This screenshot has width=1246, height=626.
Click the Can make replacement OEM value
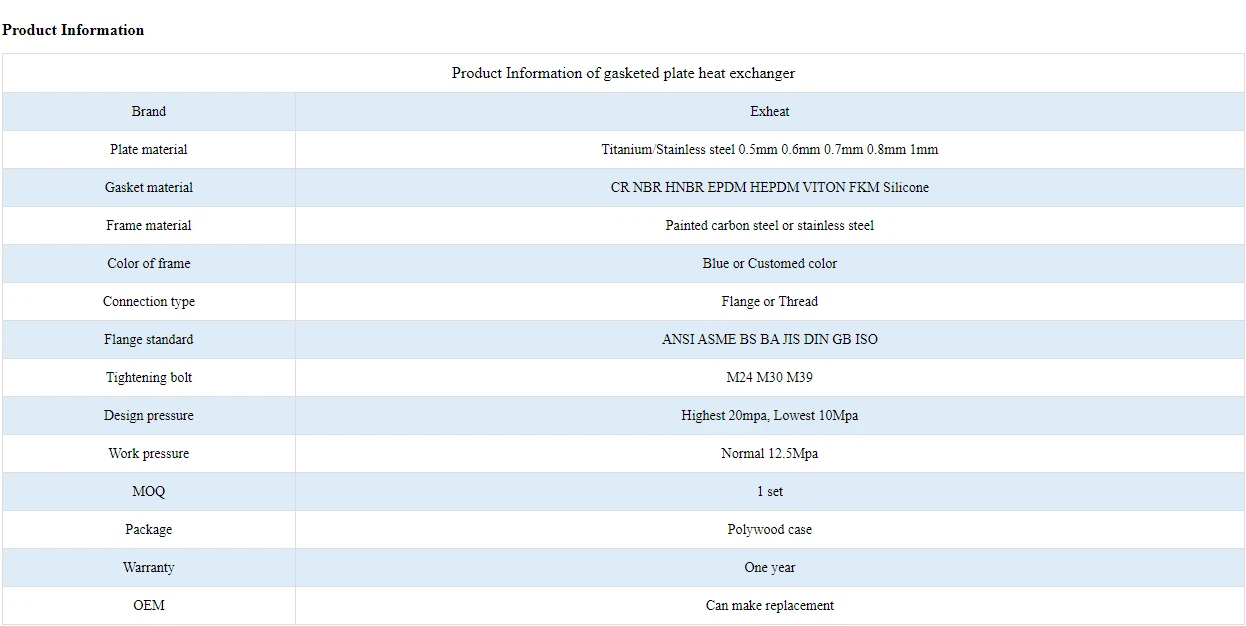[x=769, y=605]
